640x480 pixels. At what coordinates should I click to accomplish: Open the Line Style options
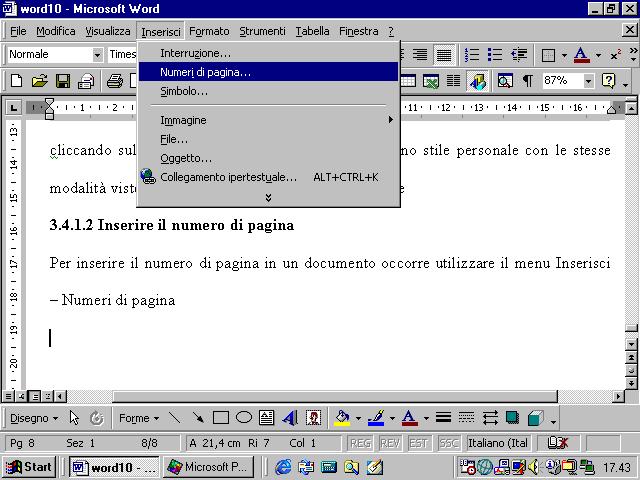[443, 418]
